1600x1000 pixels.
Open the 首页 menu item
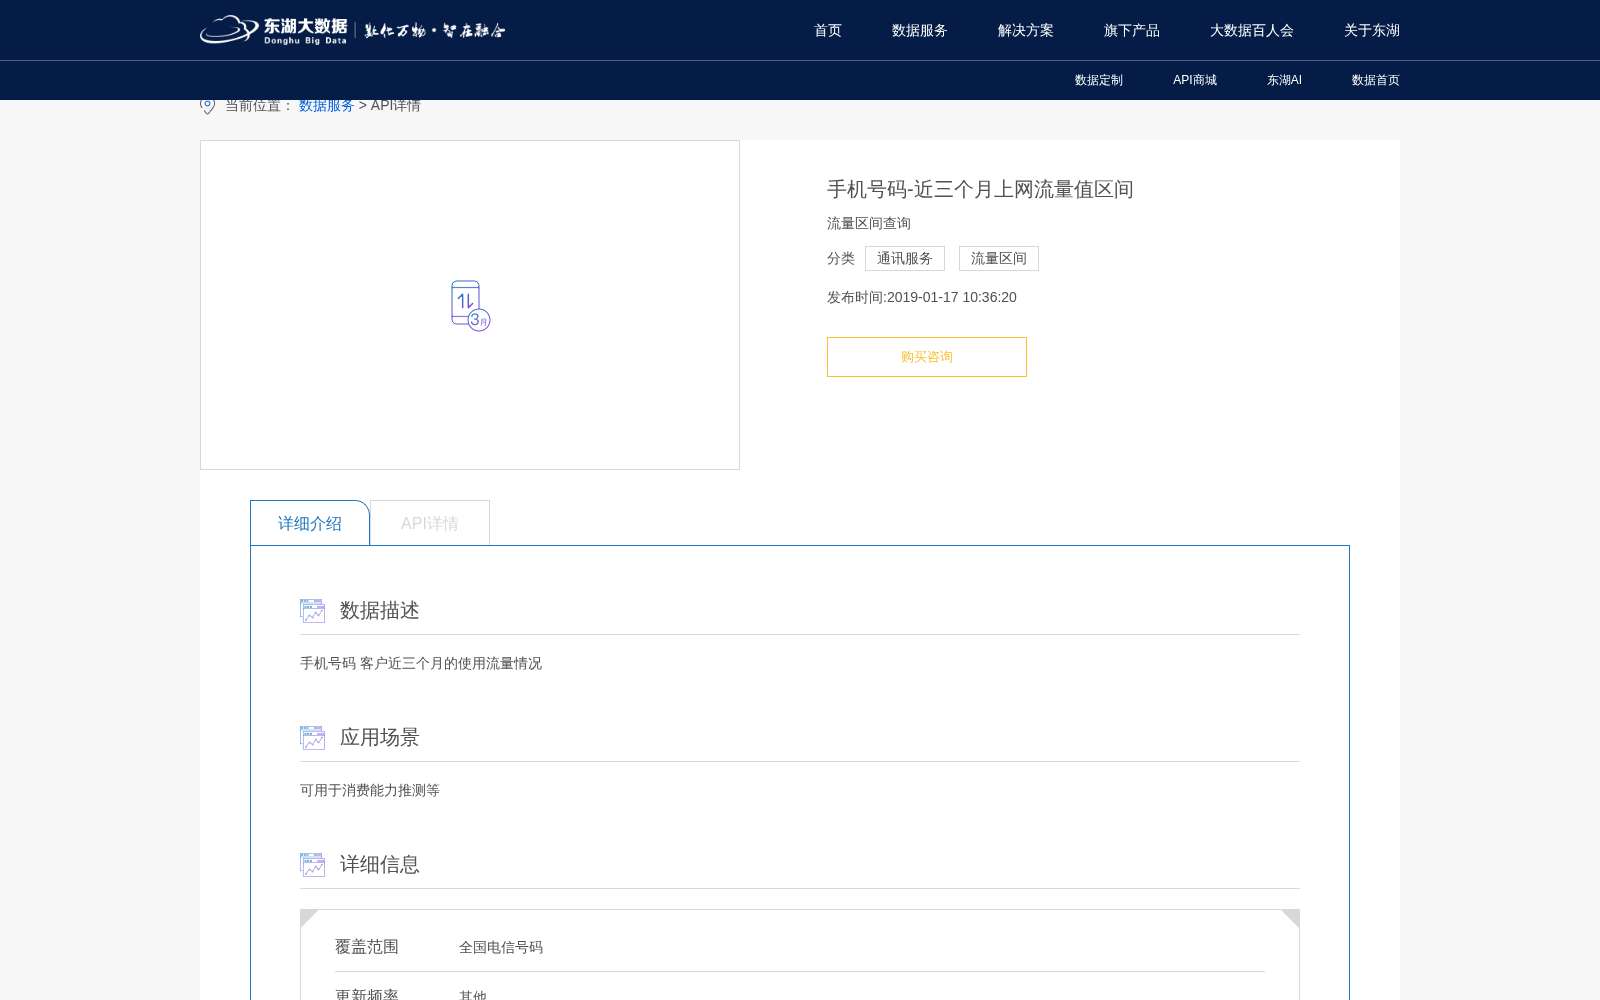828,30
